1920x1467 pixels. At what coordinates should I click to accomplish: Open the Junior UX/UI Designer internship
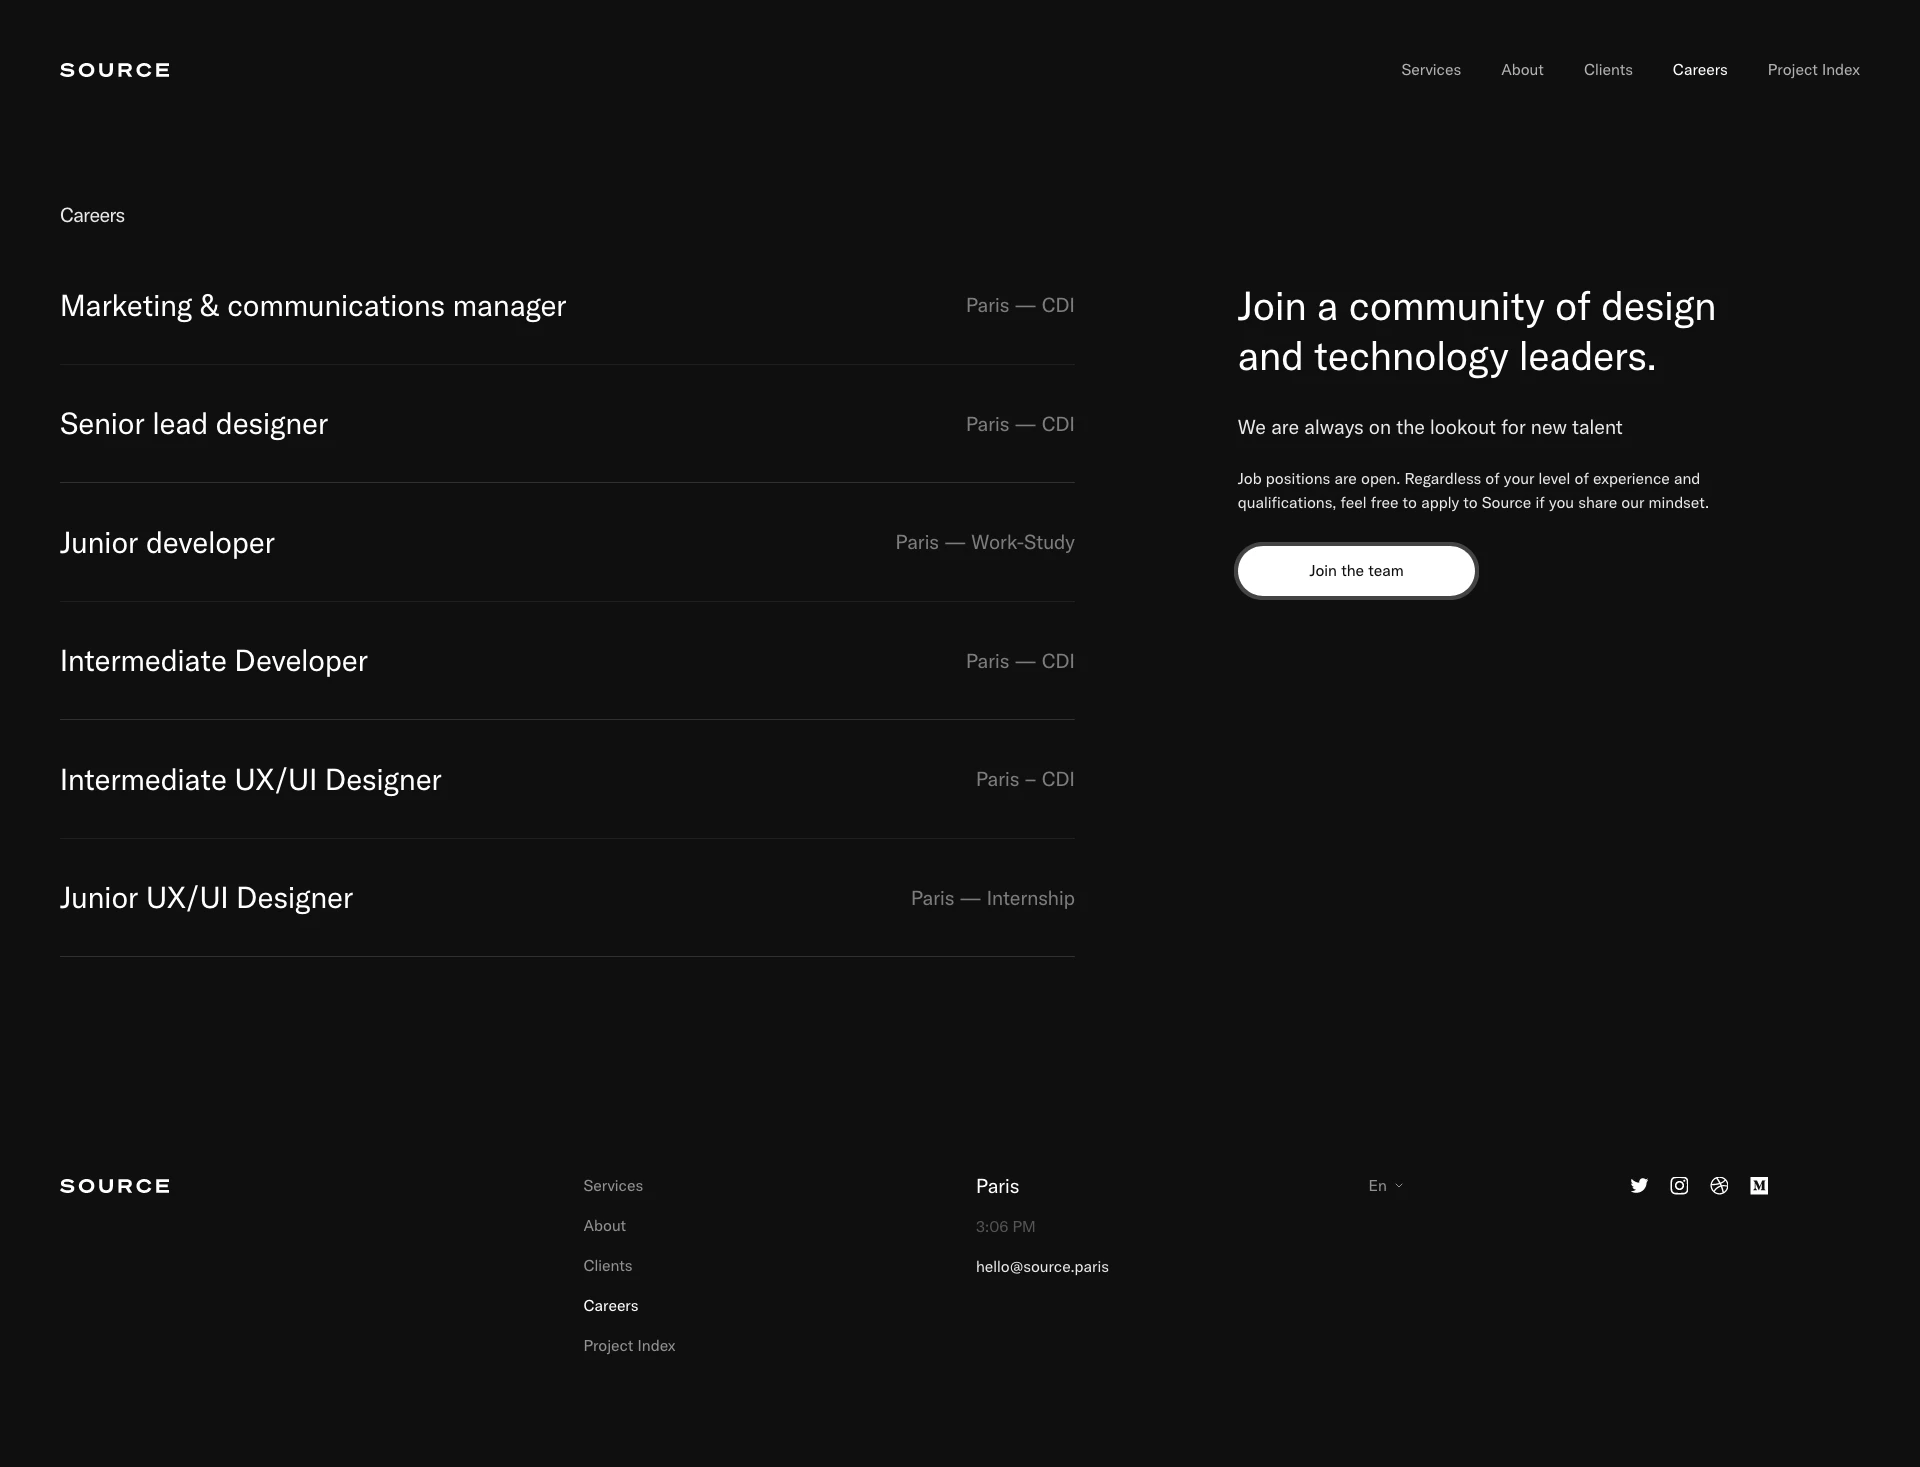pyautogui.click(x=206, y=898)
